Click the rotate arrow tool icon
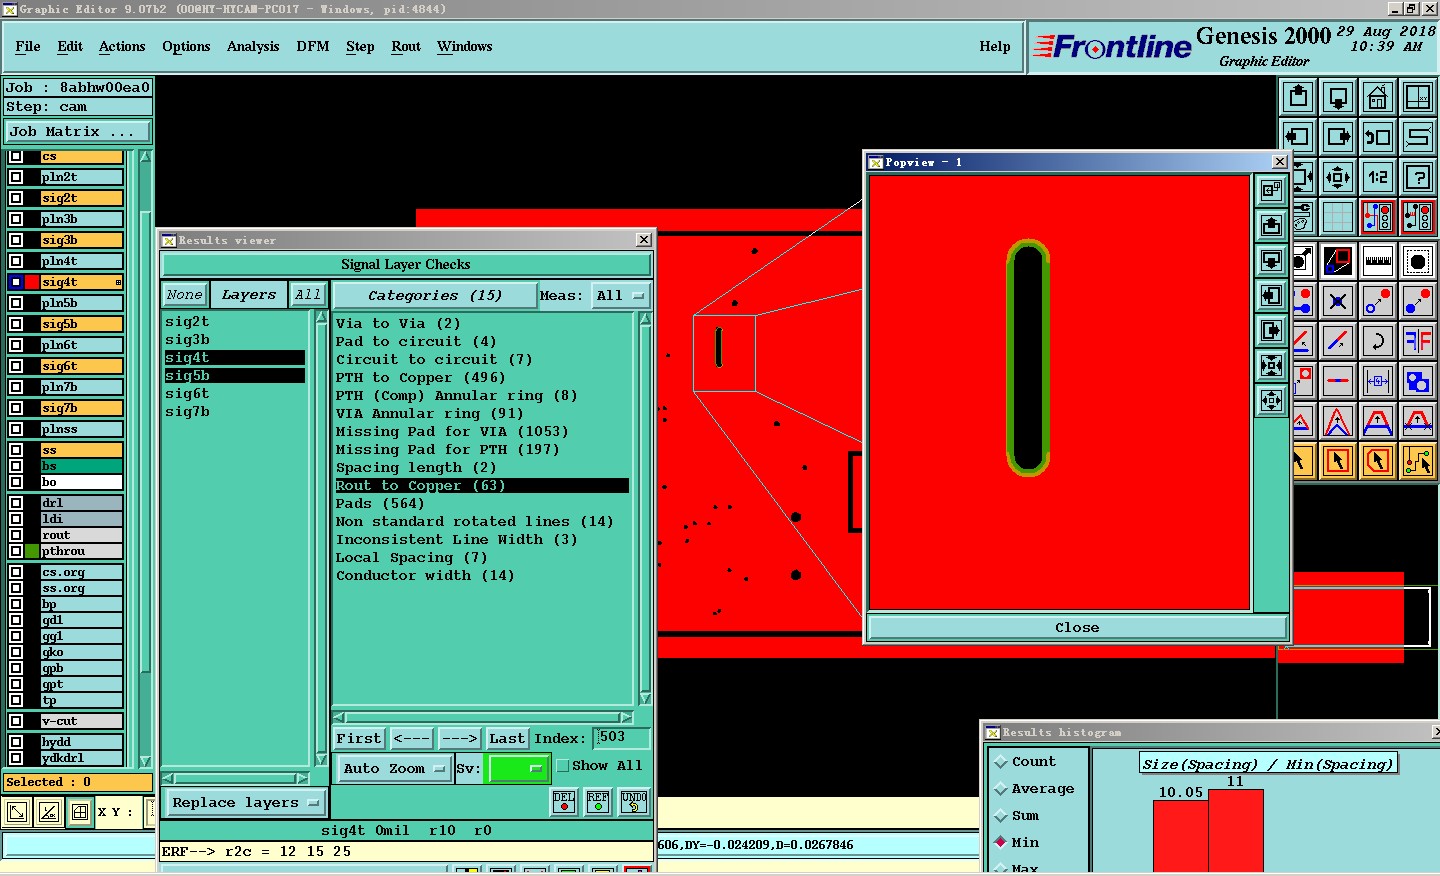This screenshot has height=876, width=1440. (x=1378, y=341)
